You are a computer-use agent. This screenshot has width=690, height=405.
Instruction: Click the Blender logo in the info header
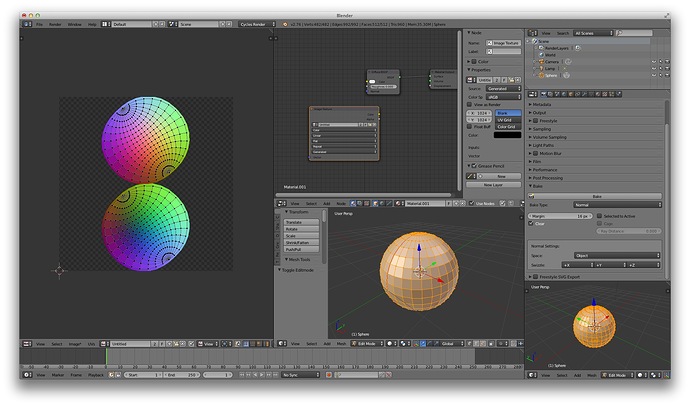click(284, 24)
